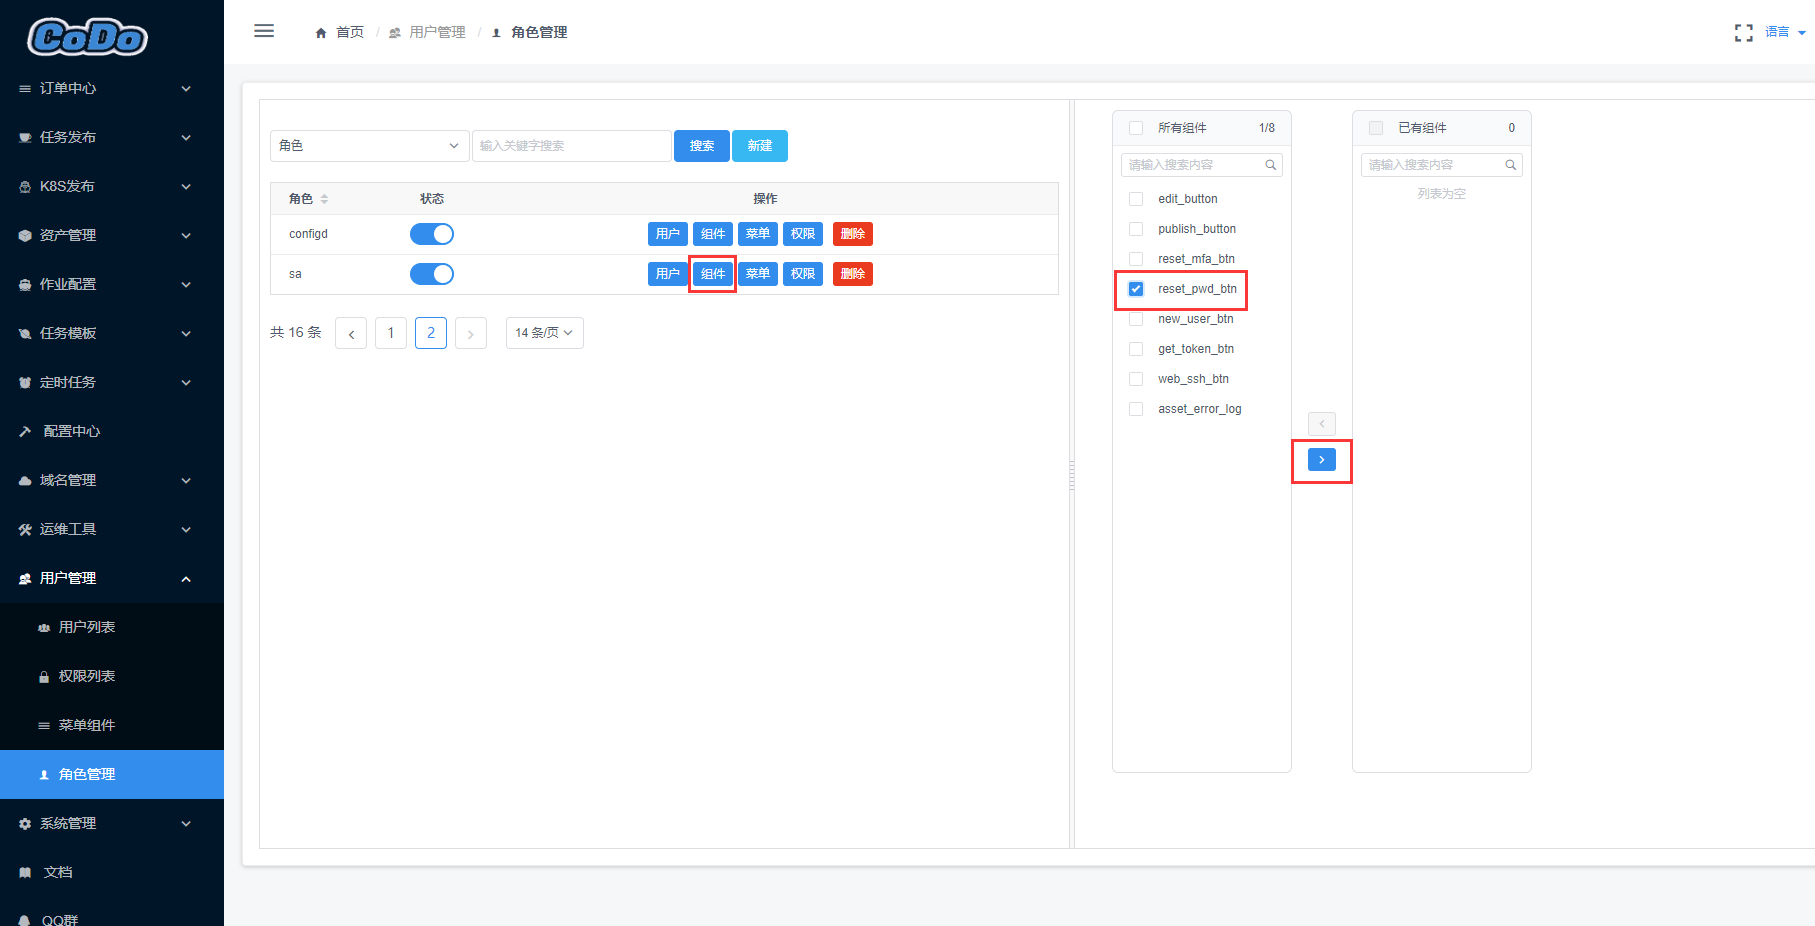The image size is (1815, 926).
Task: Click the hamburger menu collapse icon
Action: (x=264, y=31)
